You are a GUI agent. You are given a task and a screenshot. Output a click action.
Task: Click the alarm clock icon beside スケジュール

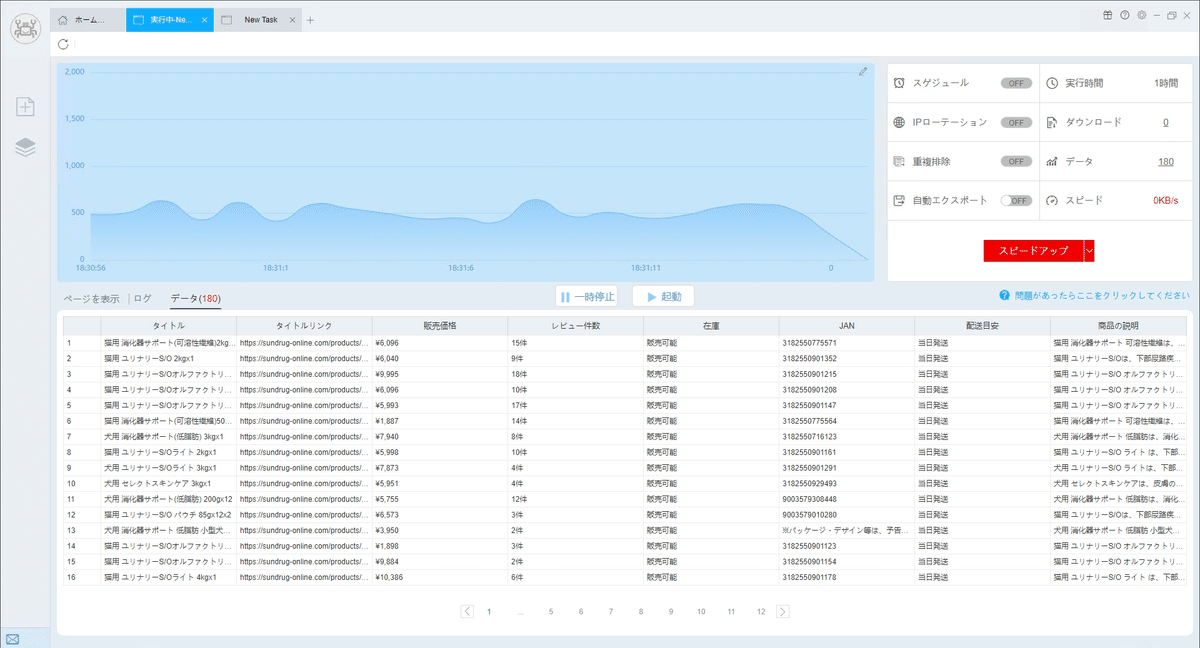pyautogui.click(x=900, y=83)
